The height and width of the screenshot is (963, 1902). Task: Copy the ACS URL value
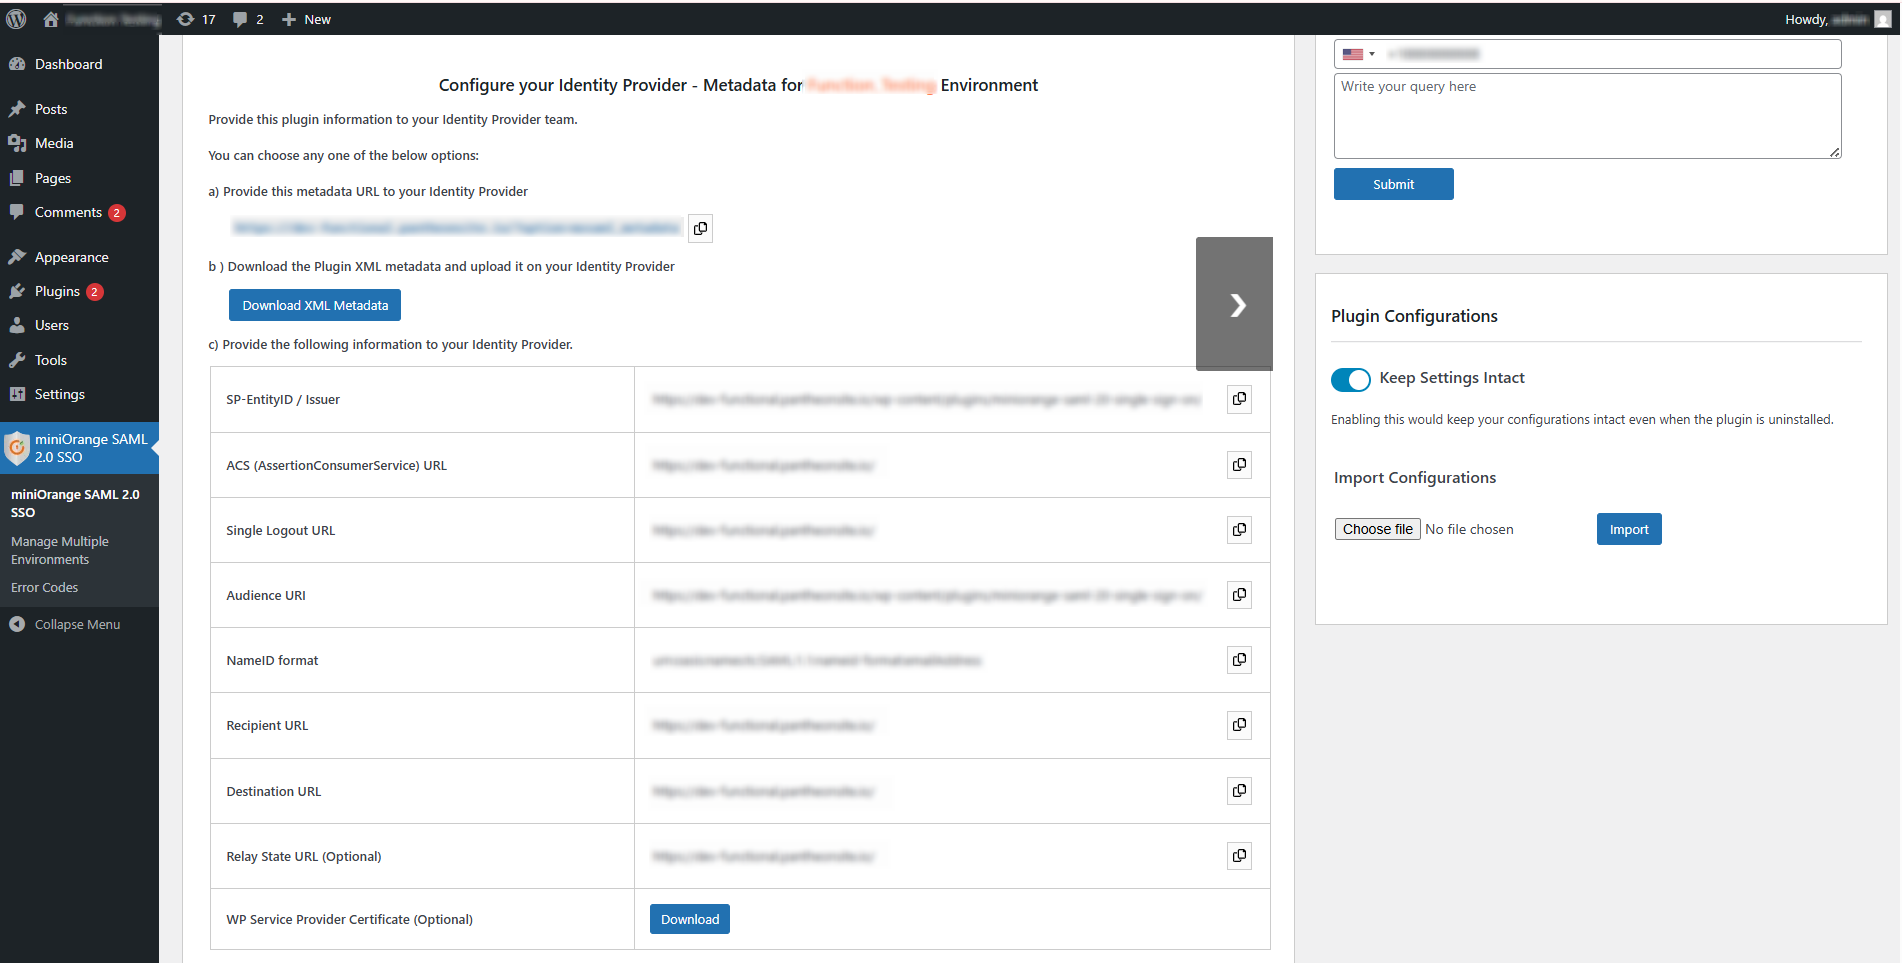1239,465
